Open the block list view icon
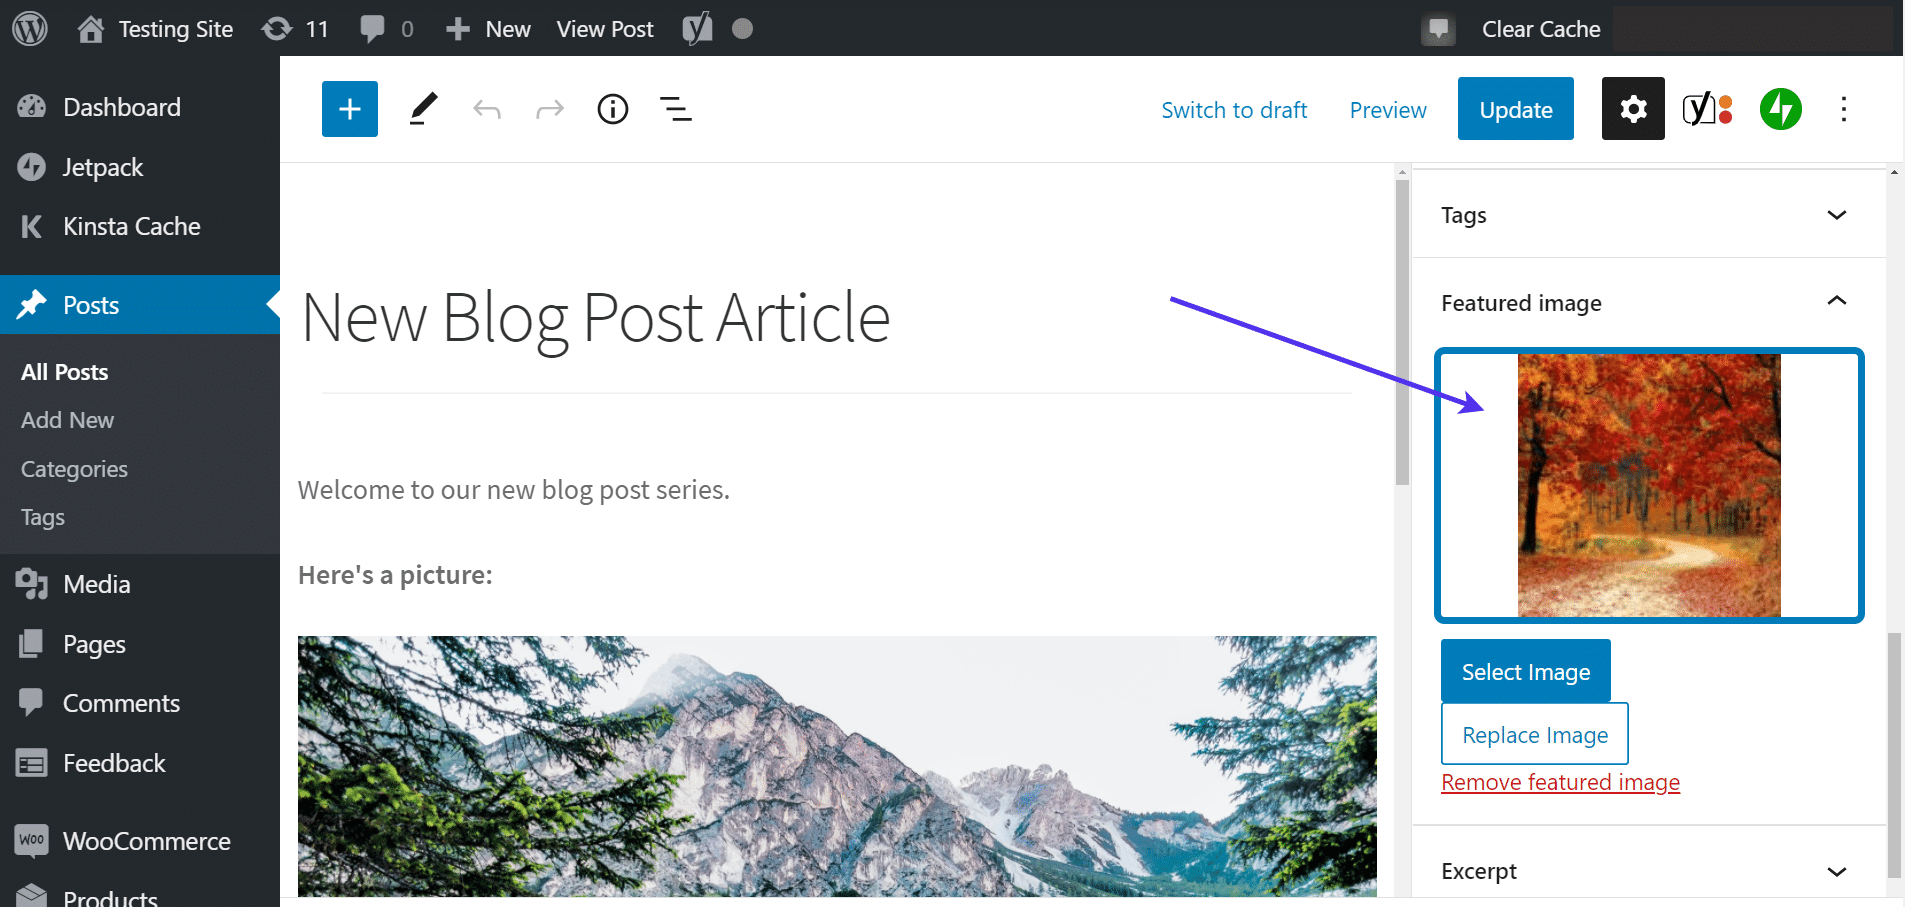Screen dimensions: 1905x907 676,109
